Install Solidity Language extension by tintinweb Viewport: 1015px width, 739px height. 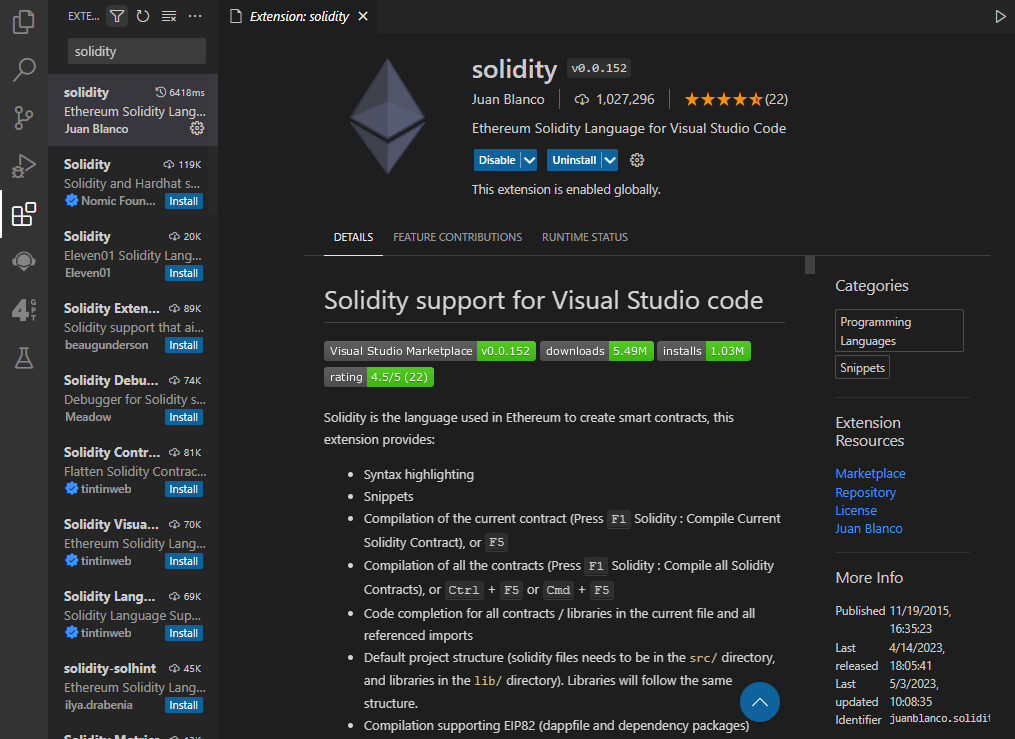[x=183, y=633]
